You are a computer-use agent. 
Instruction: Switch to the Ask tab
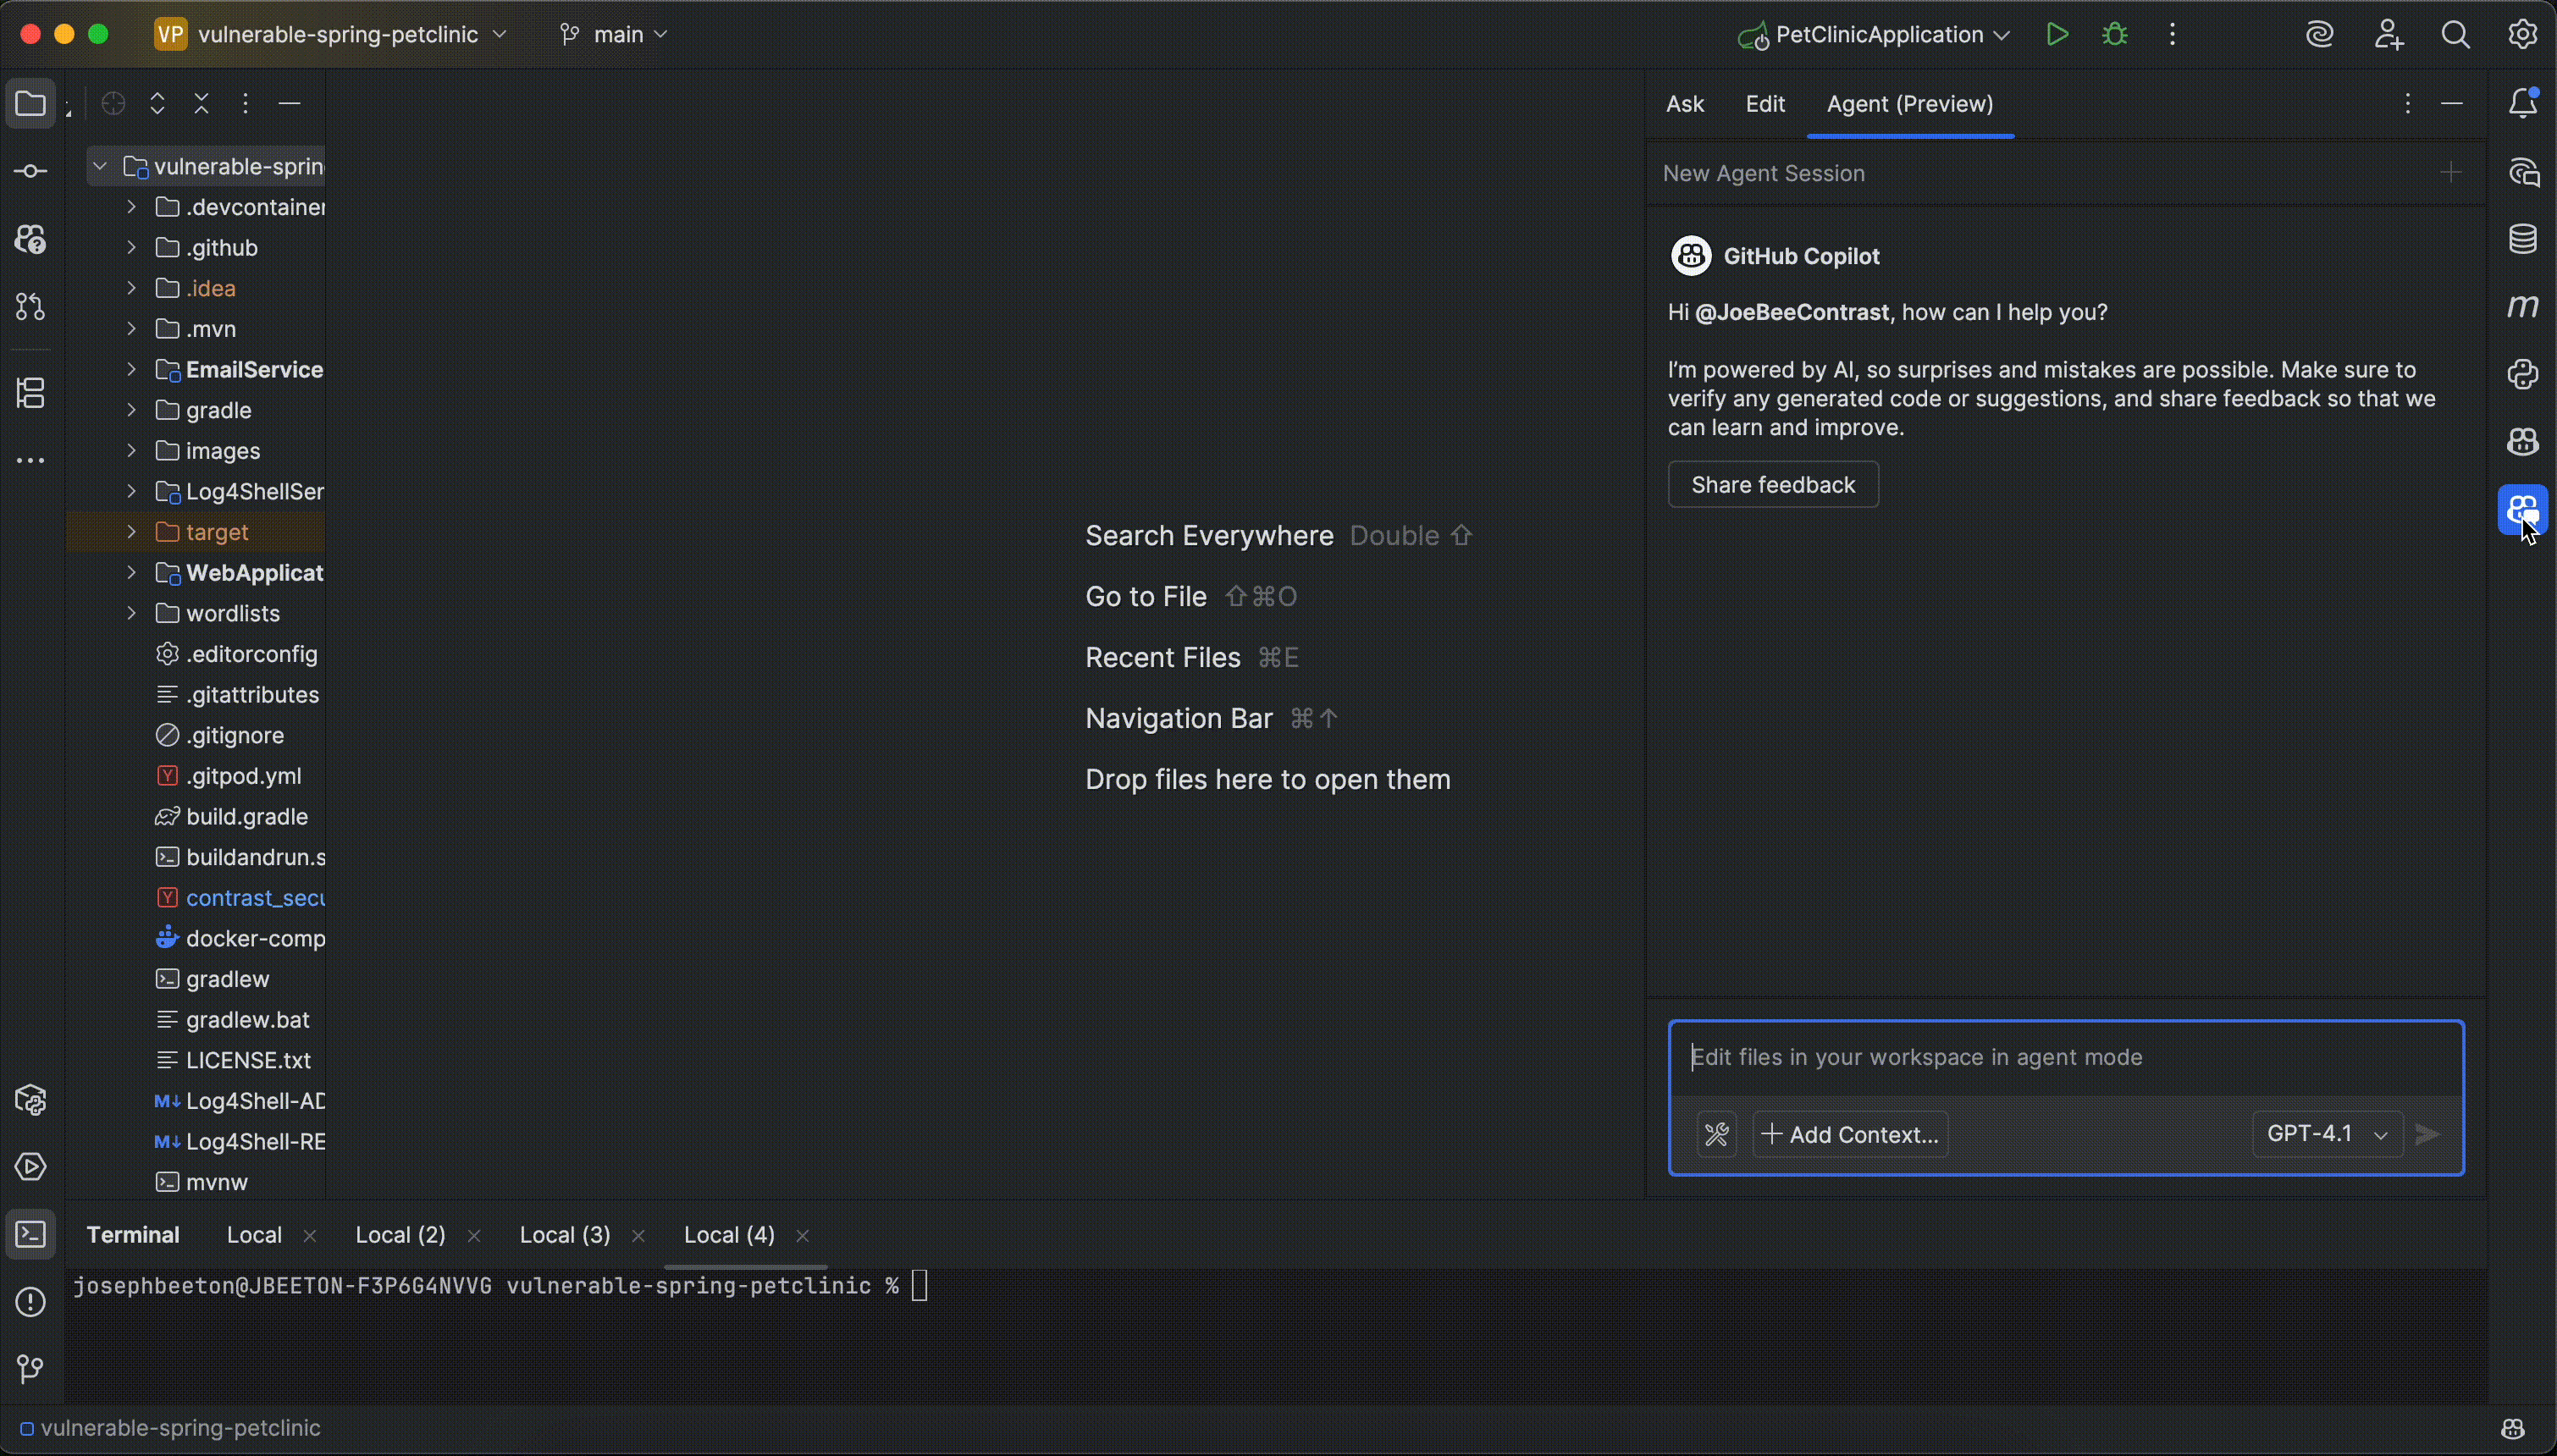(1684, 104)
